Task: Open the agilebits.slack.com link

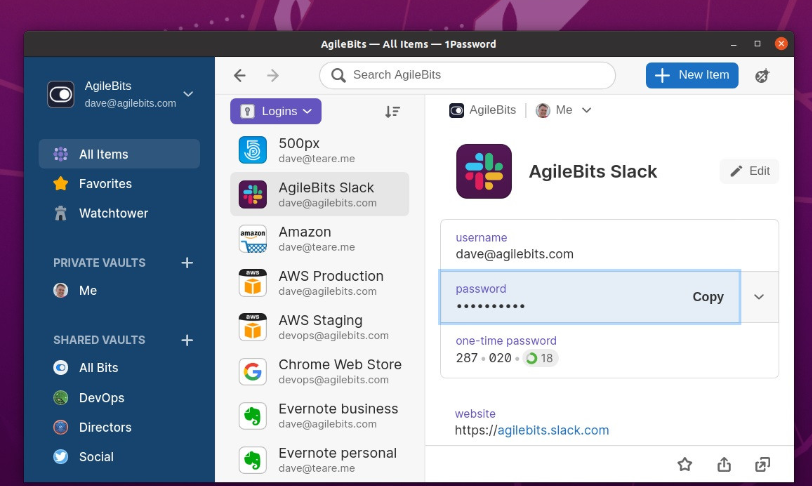Action: (553, 430)
